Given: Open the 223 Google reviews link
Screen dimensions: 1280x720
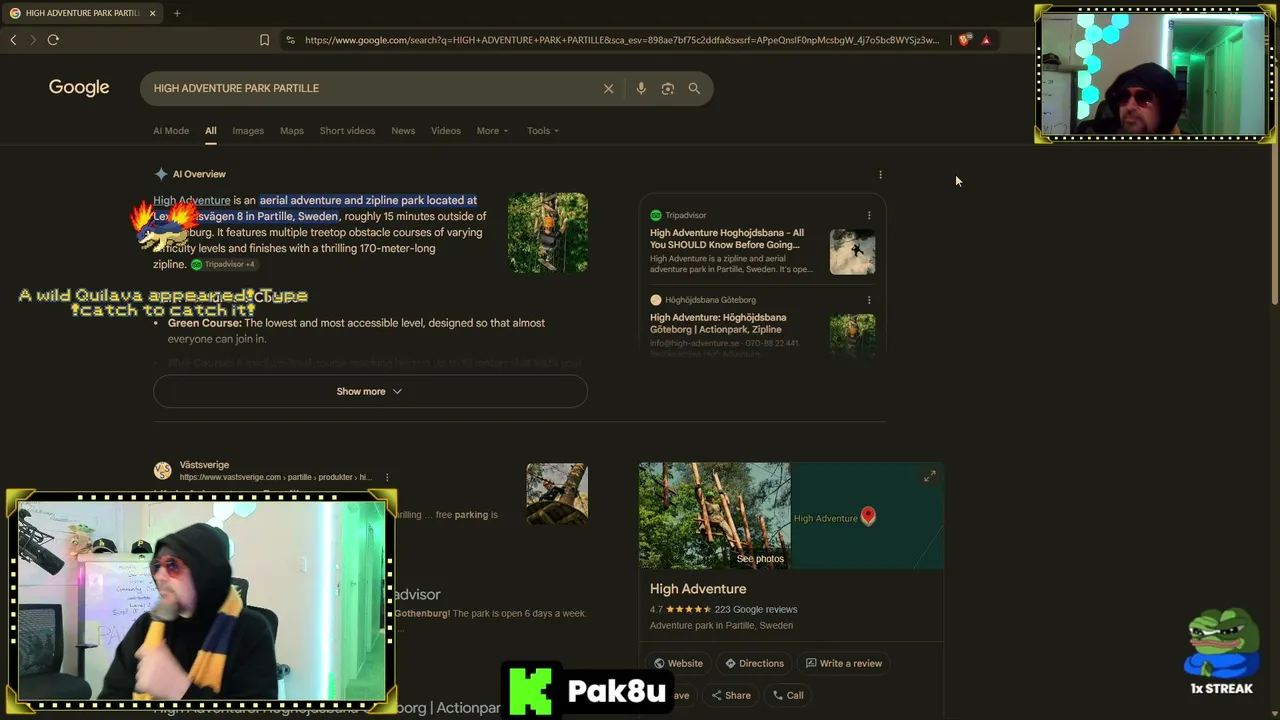Looking at the screenshot, I should pyautogui.click(x=756, y=609).
